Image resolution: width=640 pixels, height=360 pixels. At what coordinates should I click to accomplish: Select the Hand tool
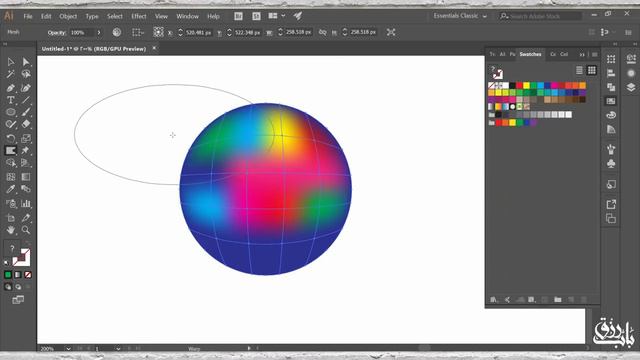pos(11,230)
